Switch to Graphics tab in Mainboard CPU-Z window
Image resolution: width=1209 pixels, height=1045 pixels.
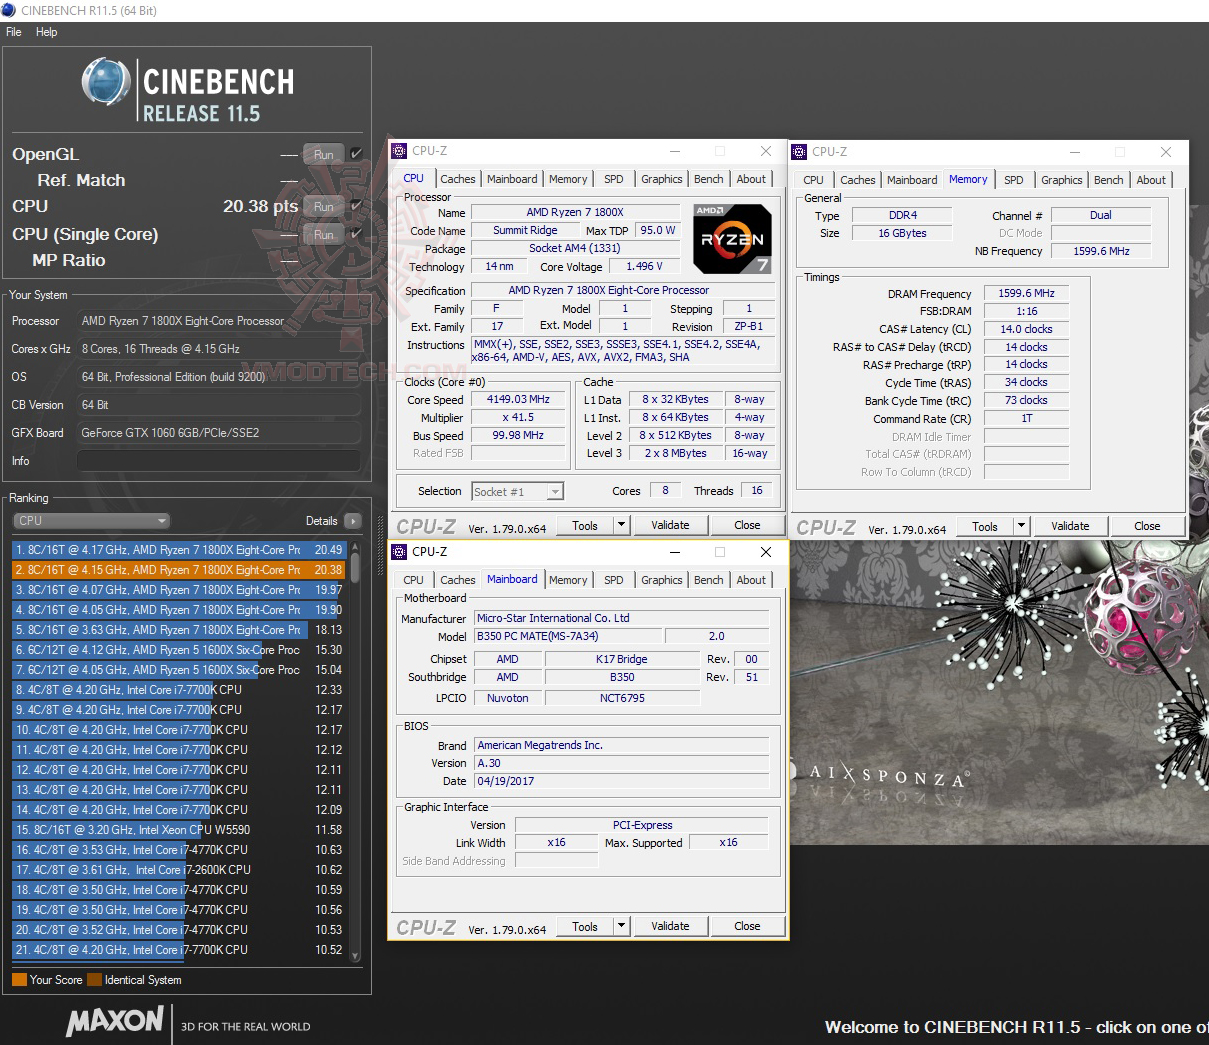(x=662, y=580)
